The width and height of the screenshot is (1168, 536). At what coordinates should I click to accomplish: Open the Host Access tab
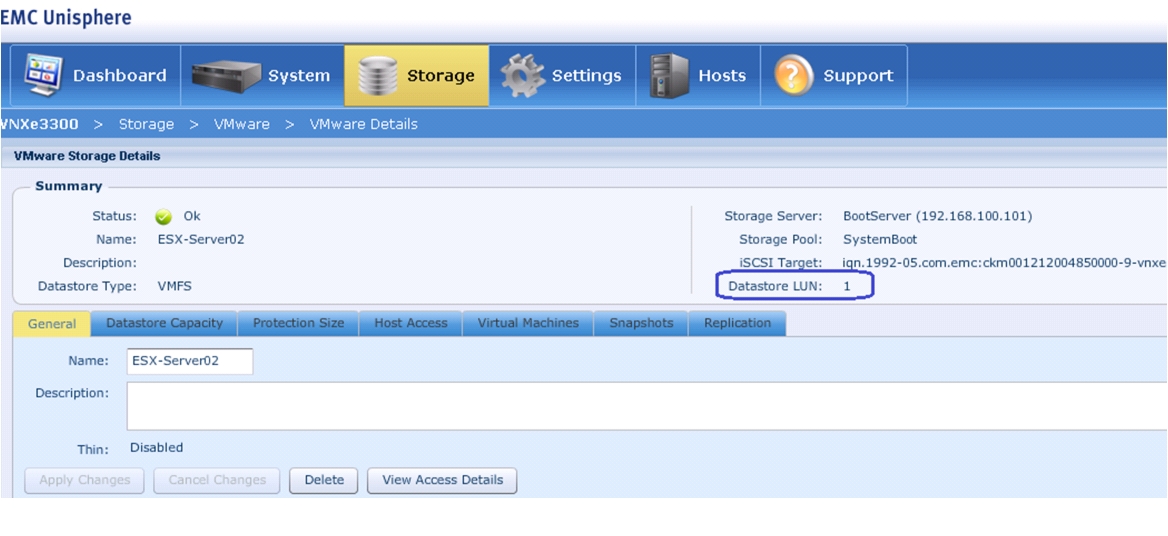pyautogui.click(x=411, y=323)
